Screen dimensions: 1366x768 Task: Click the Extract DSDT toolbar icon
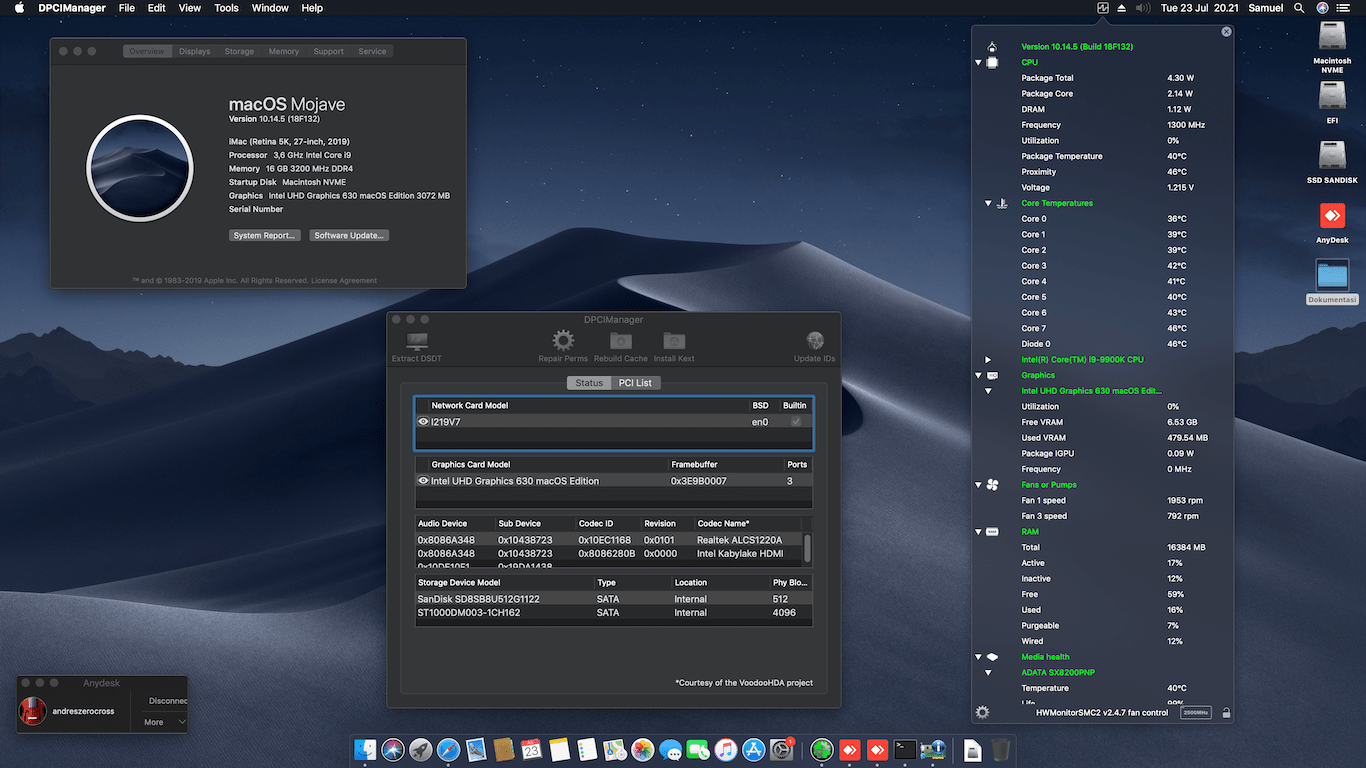pyautogui.click(x=417, y=341)
